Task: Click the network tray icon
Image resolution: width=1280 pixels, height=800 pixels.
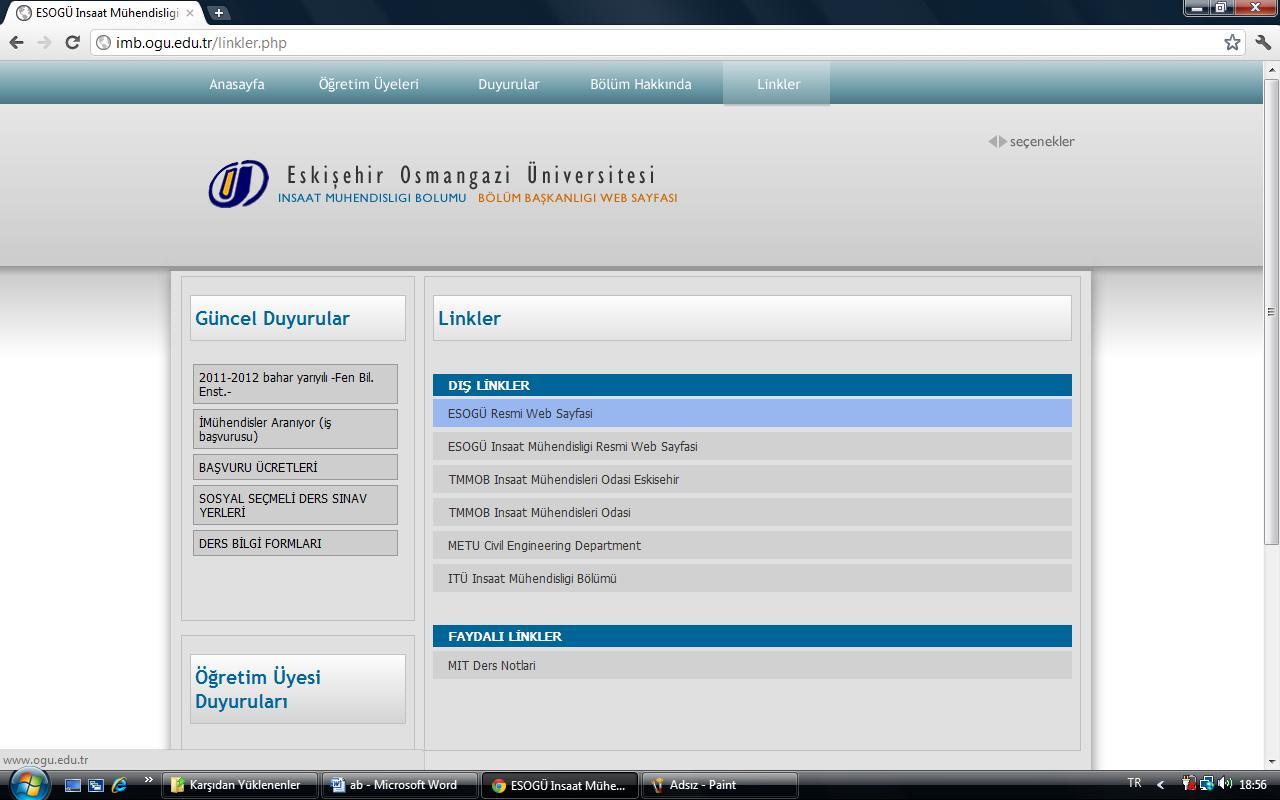Action: coord(1207,784)
